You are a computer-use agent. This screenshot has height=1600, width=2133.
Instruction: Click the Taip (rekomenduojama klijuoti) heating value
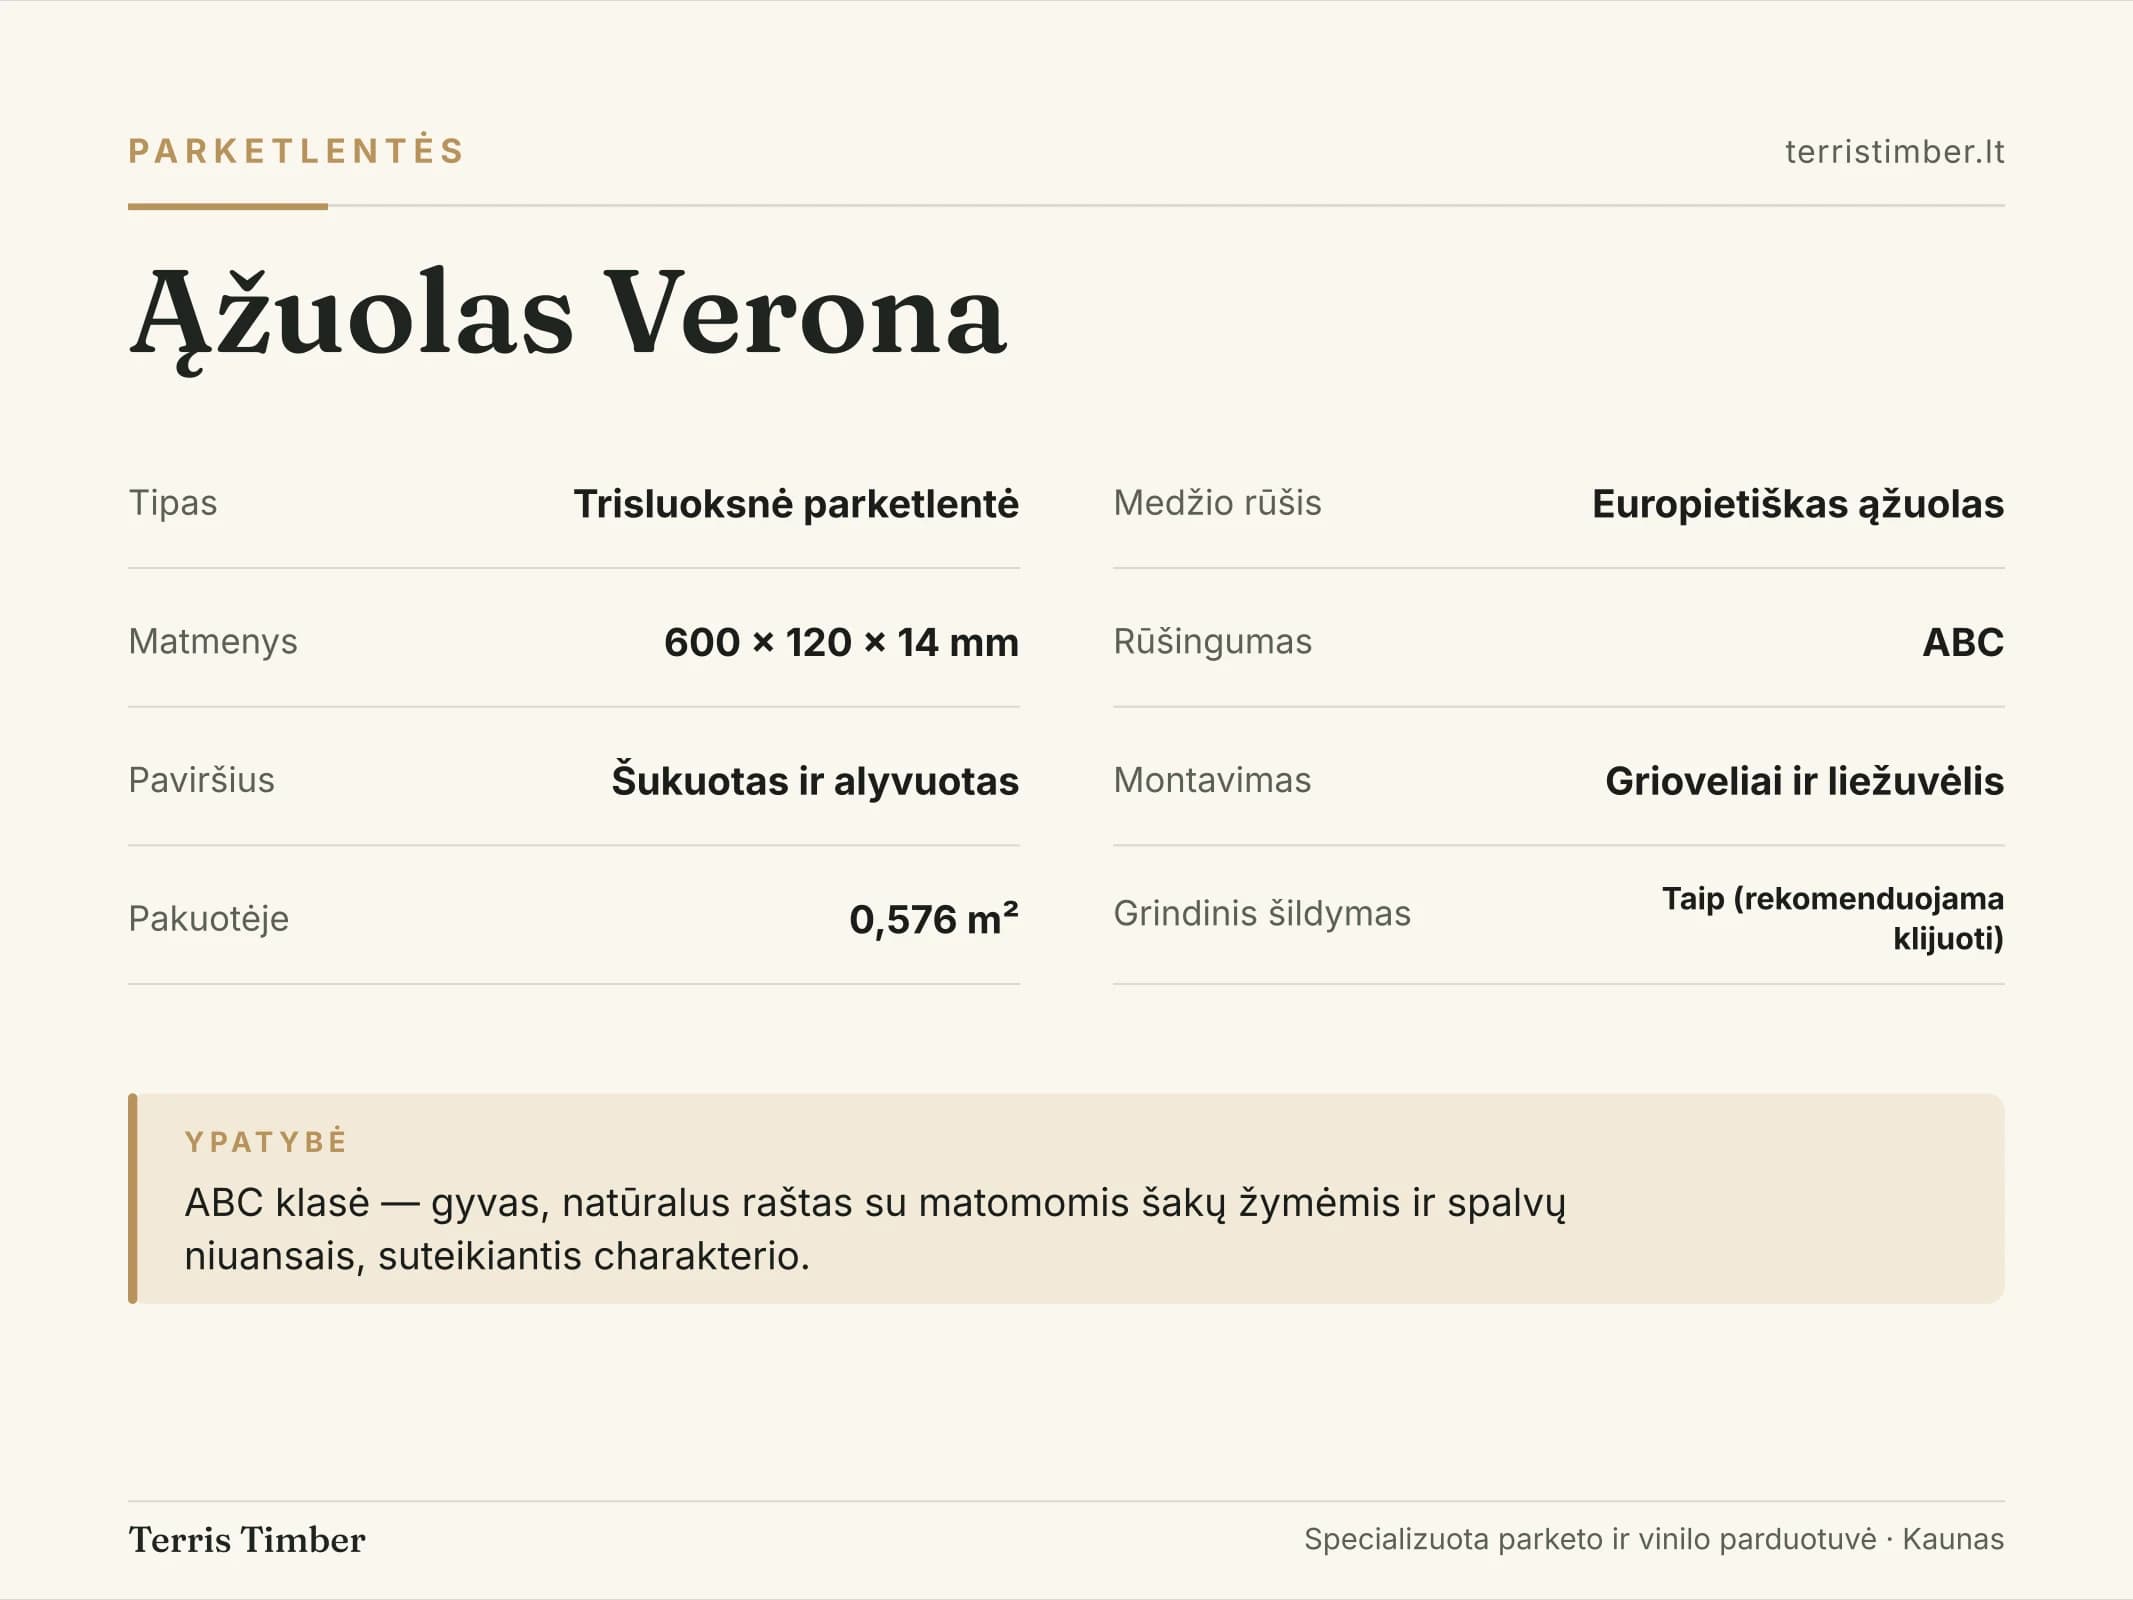pos(1833,918)
